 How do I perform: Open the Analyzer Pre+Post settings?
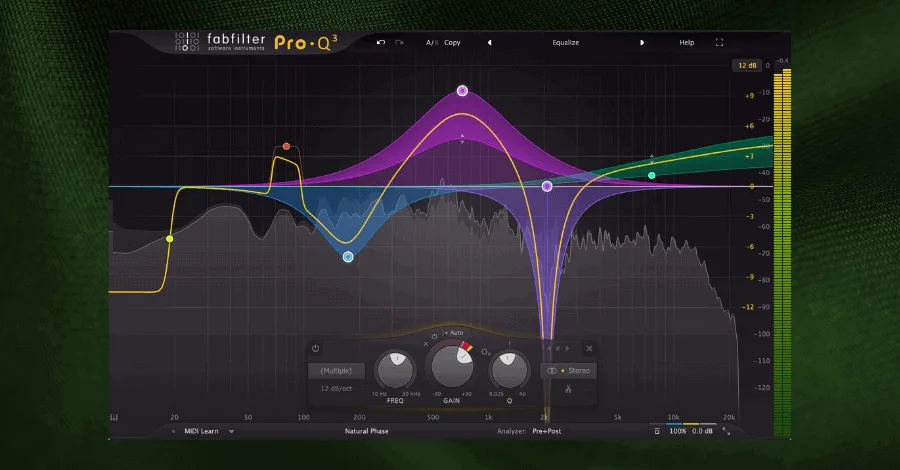coord(546,431)
